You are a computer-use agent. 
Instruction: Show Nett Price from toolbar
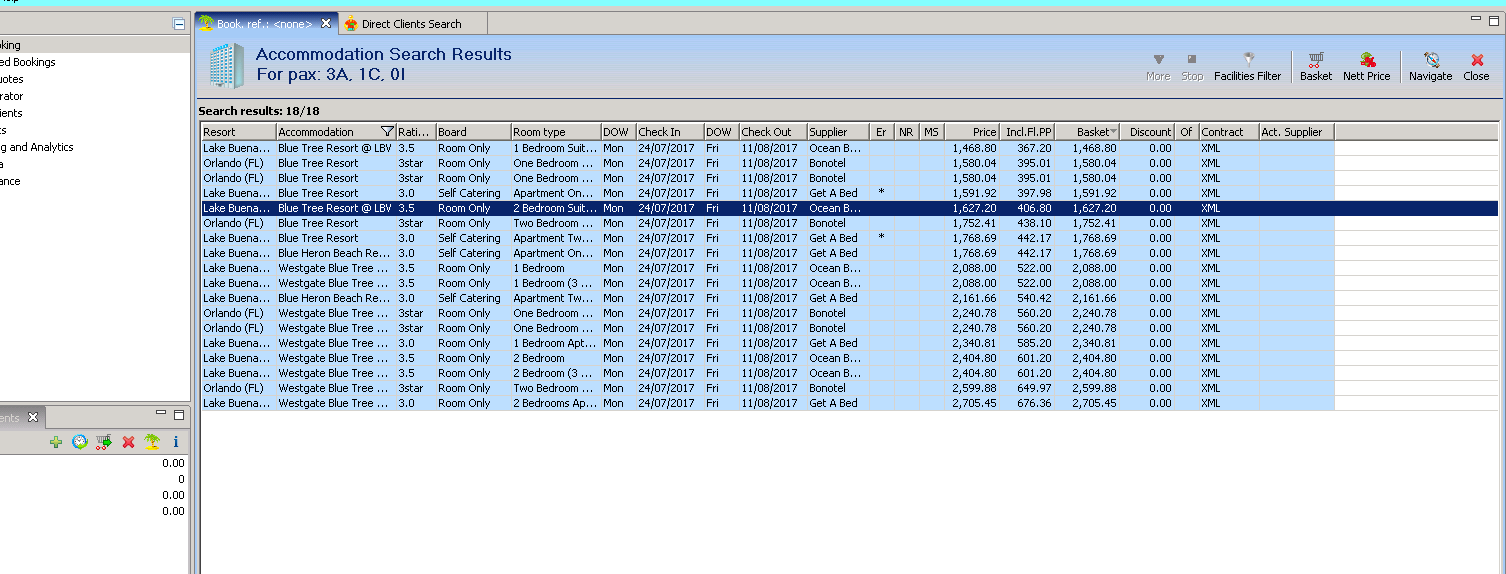(1366, 67)
